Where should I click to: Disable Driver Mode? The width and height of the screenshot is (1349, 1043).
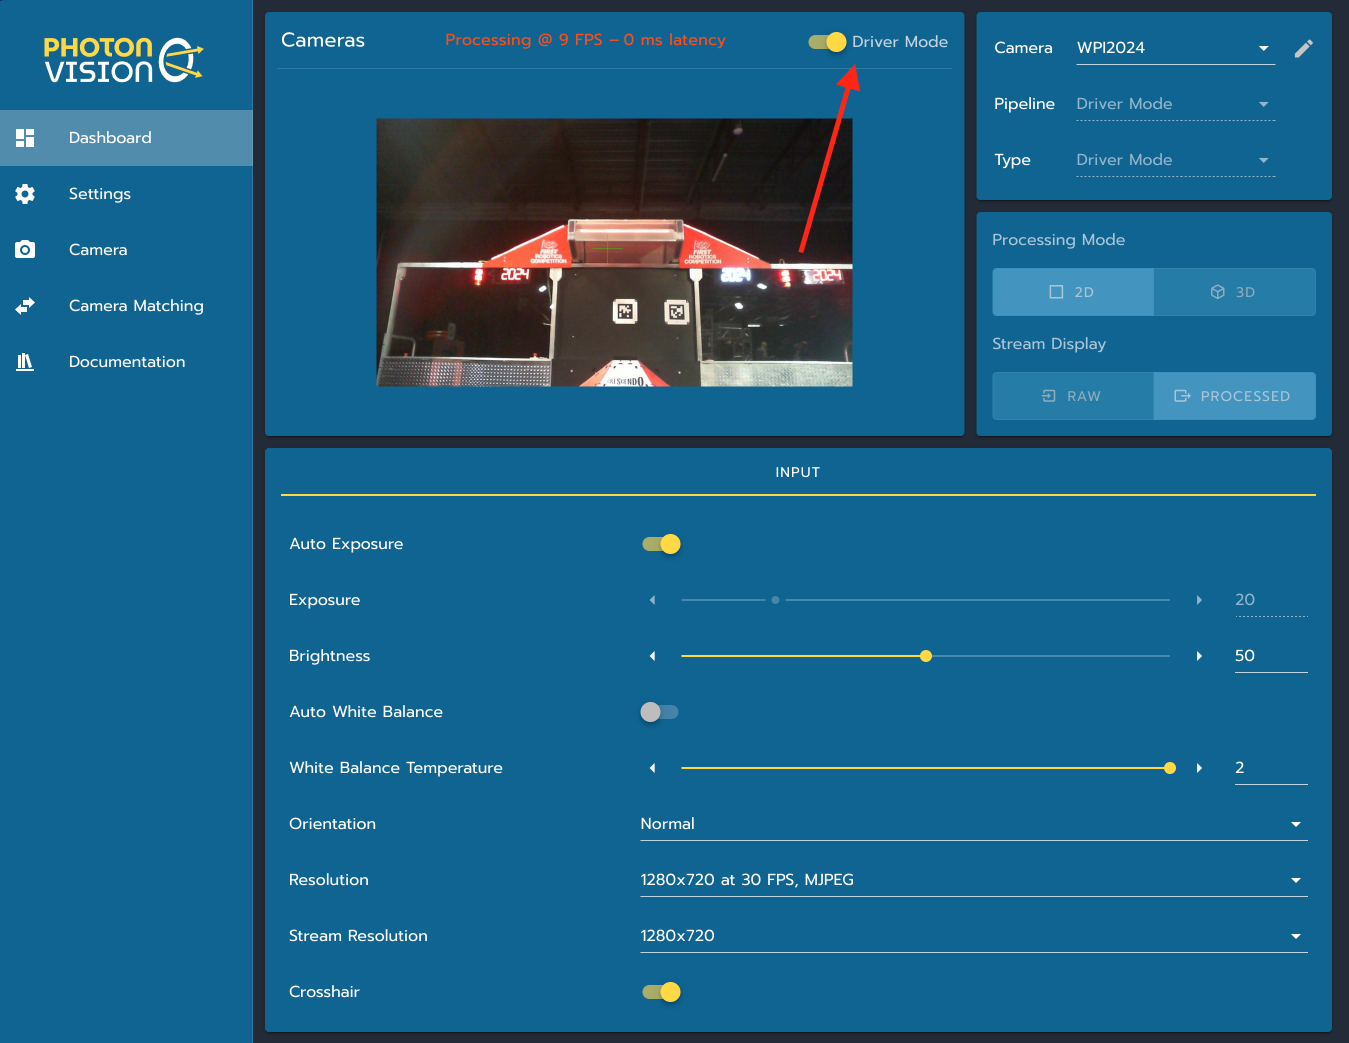825,42
